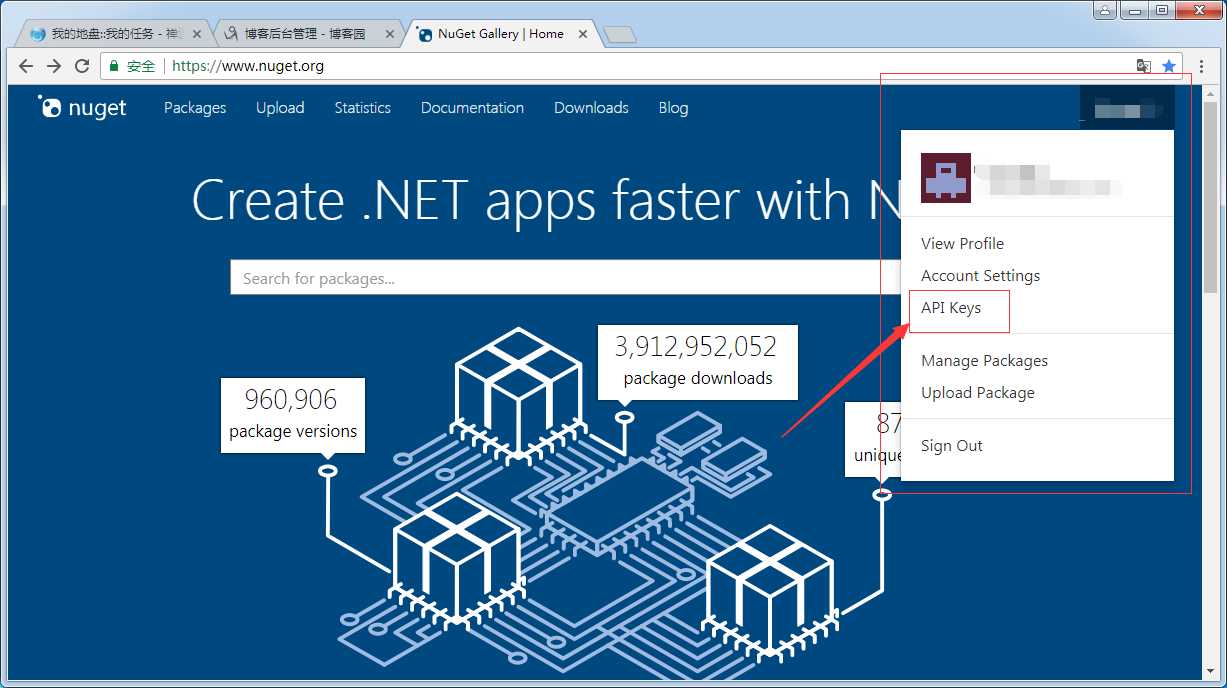Go back with the browser back arrow
The width and height of the screenshot is (1227, 688).
point(26,66)
